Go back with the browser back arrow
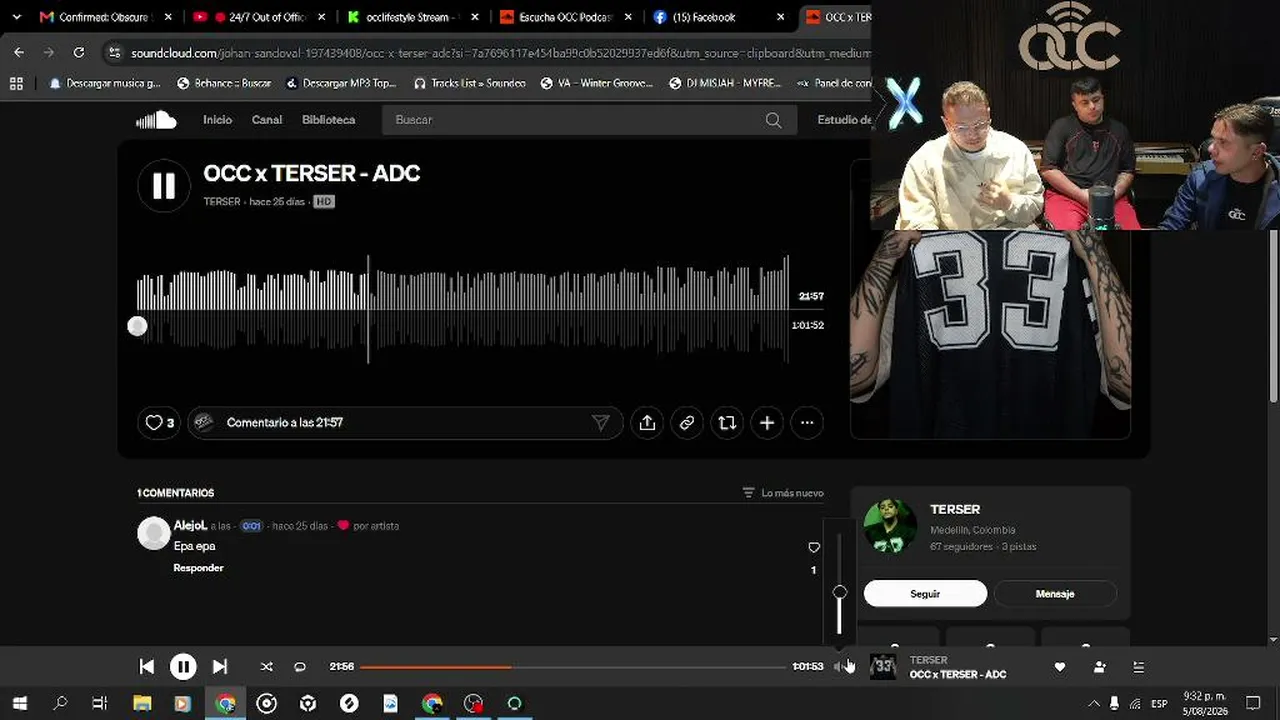Image resolution: width=1280 pixels, height=720 pixels. (x=19, y=53)
